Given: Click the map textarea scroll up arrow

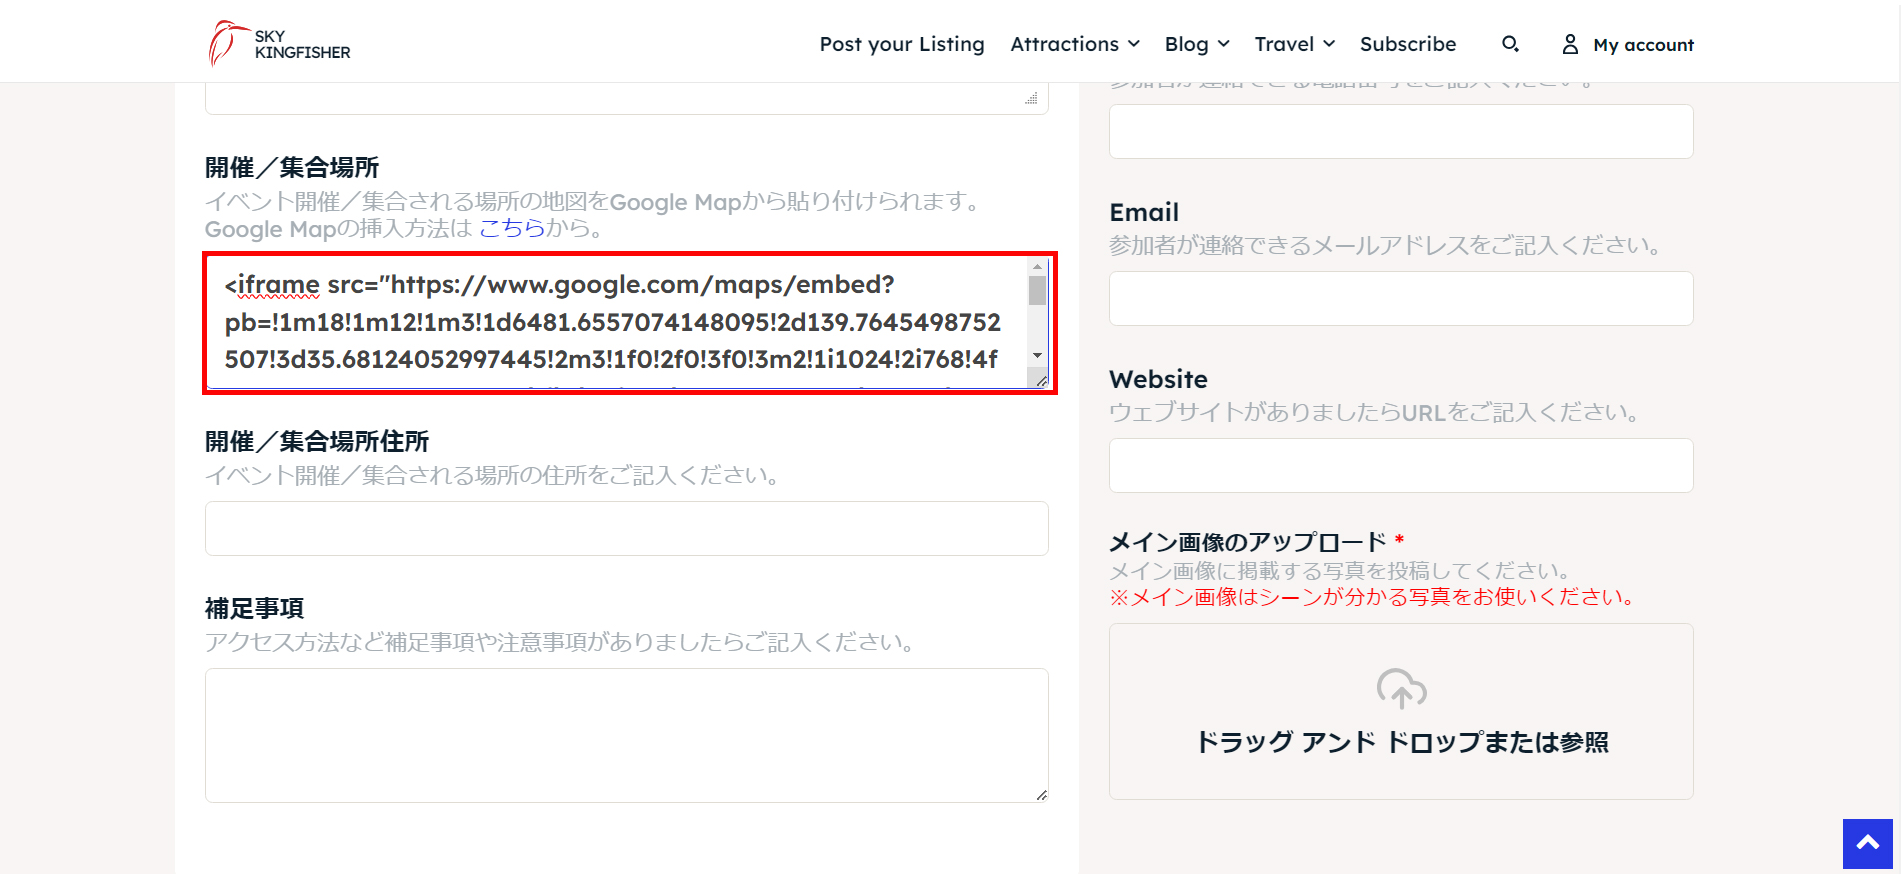Looking at the screenshot, I should (x=1037, y=266).
